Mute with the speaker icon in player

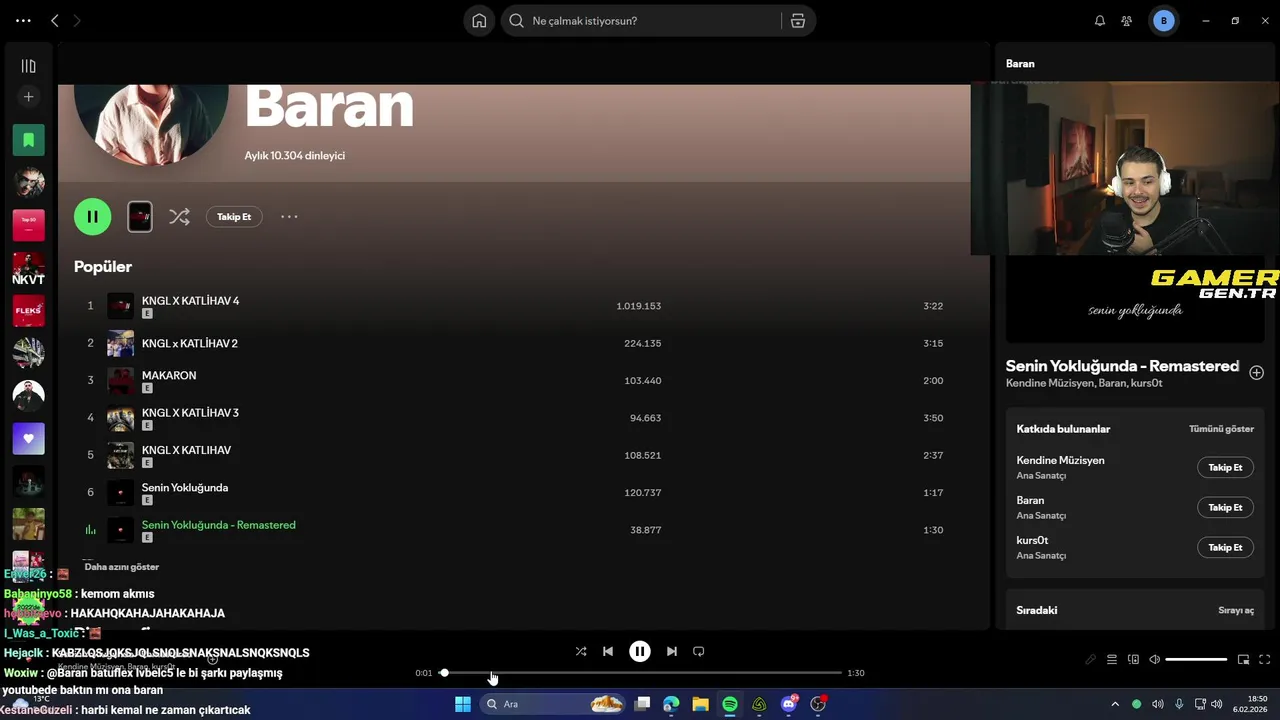[1155, 660]
